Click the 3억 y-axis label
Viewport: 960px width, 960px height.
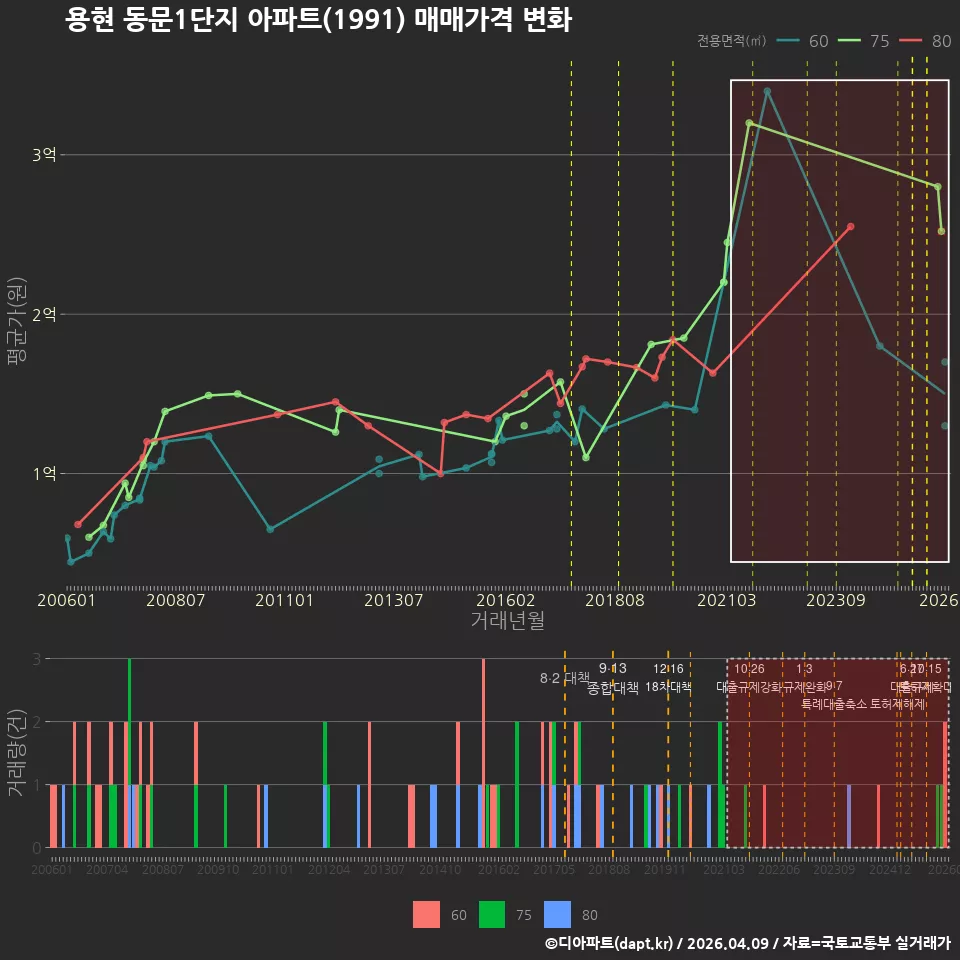(44, 154)
